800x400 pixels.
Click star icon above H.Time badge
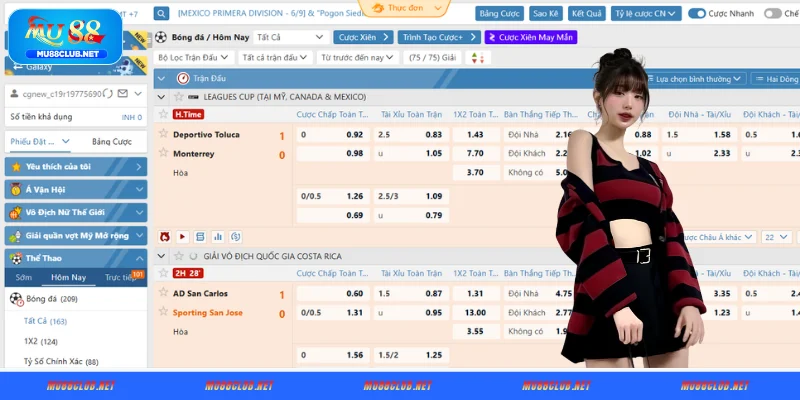pos(163,114)
